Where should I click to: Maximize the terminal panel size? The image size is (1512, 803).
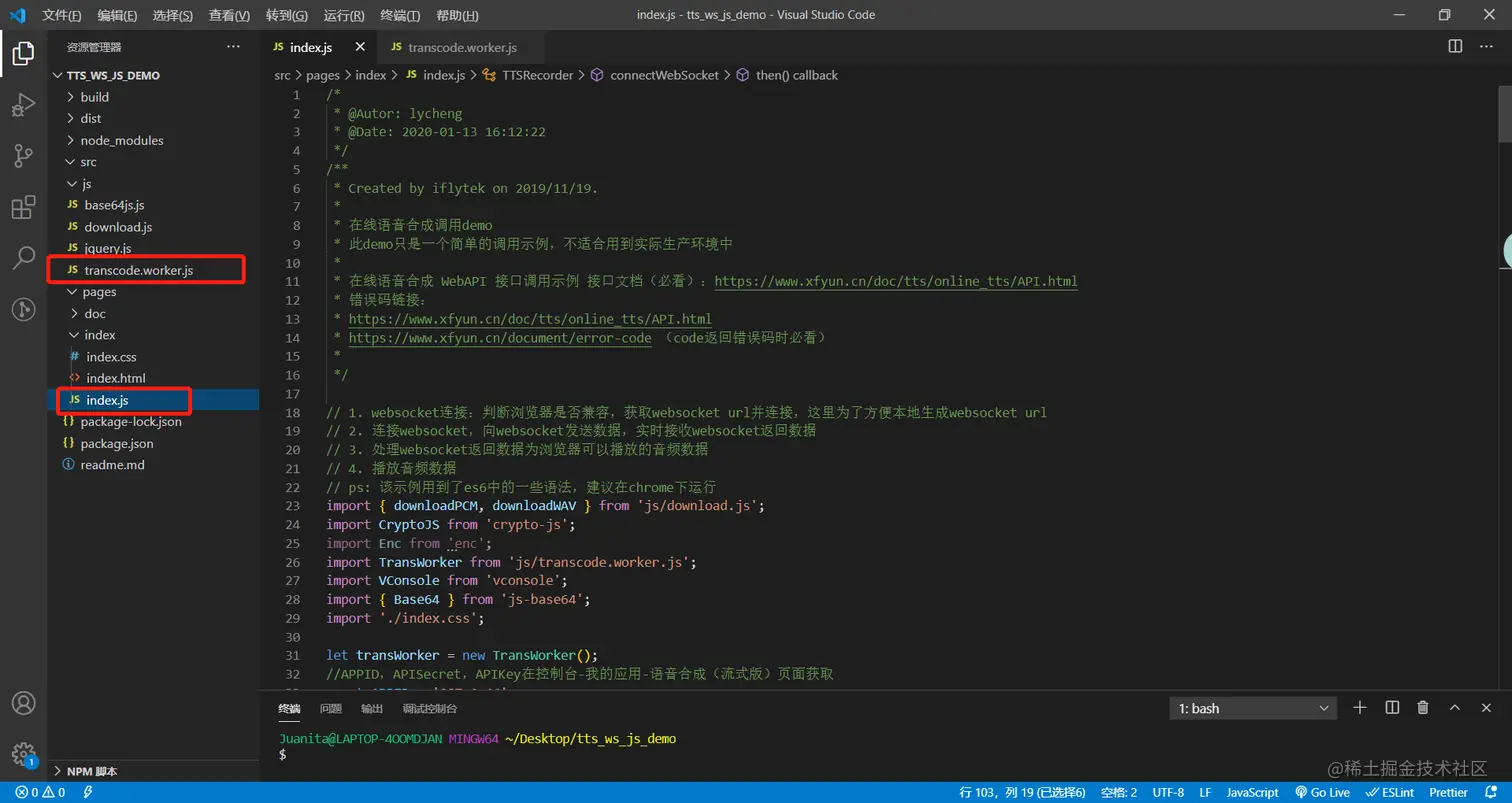[1455, 708]
